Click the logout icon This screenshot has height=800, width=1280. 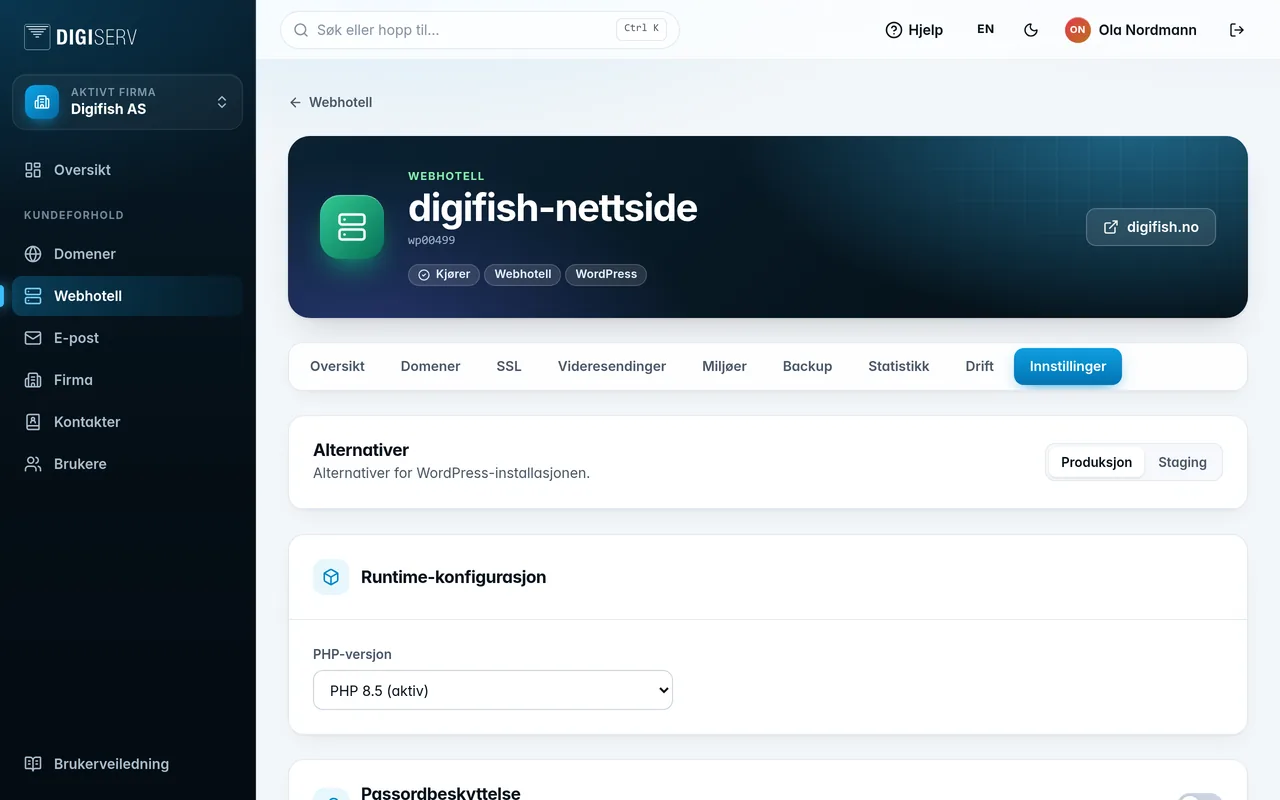1237,30
